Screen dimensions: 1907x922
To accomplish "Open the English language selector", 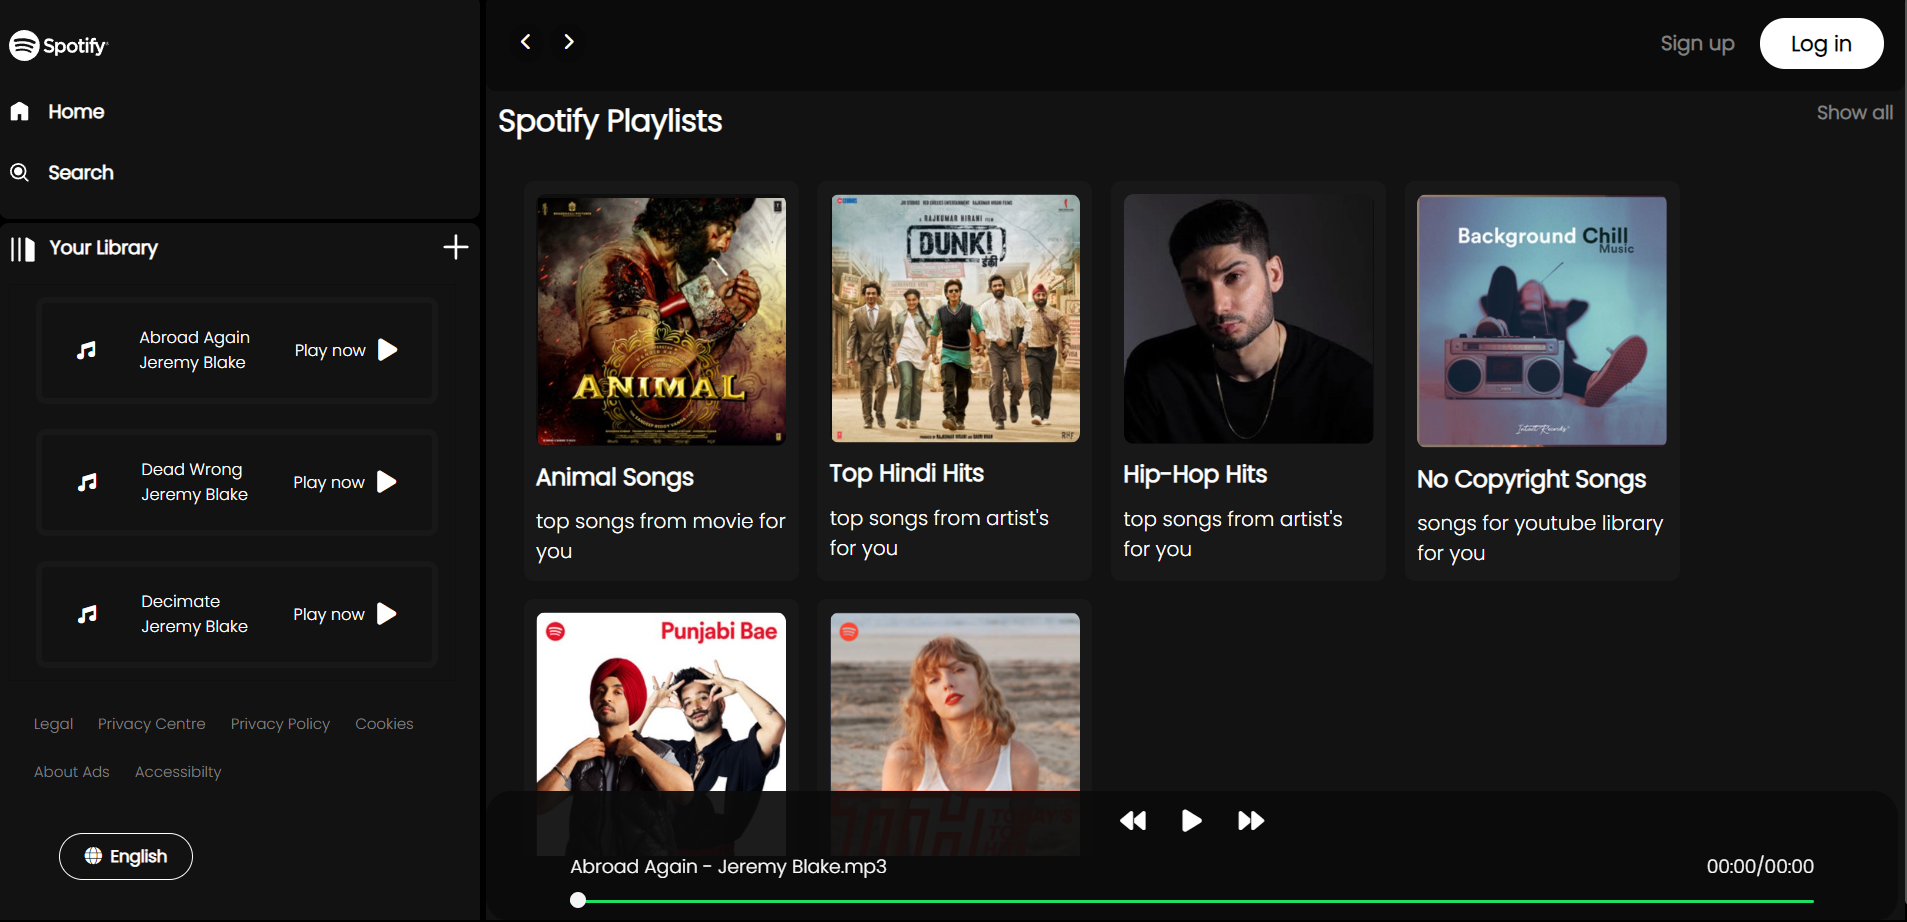I will (126, 856).
